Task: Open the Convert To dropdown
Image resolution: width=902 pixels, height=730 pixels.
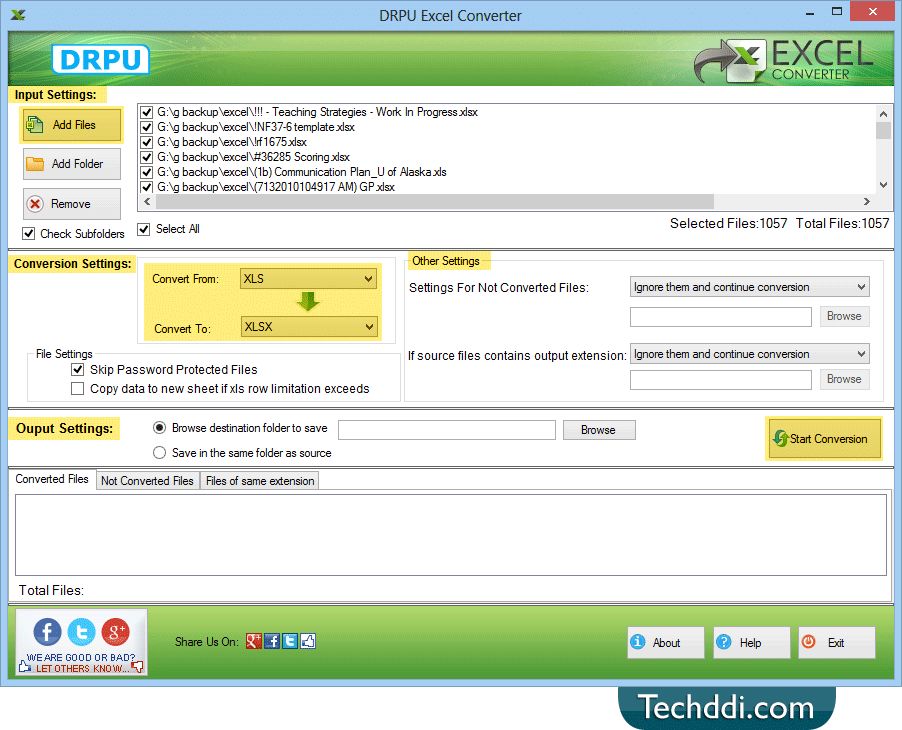Action: pyautogui.click(x=309, y=327)
